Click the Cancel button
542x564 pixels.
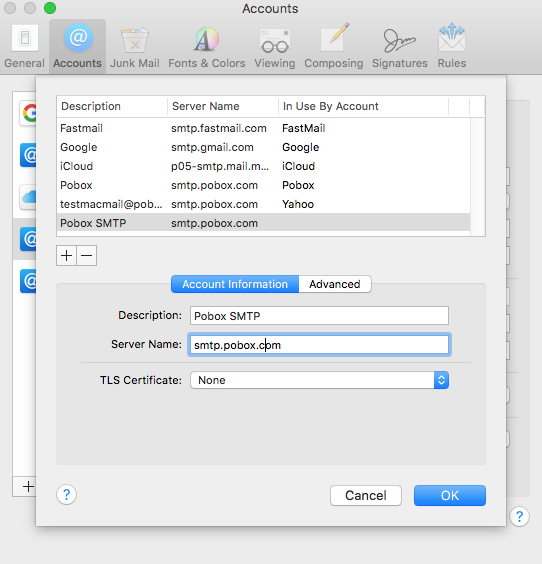click(366, 495)
